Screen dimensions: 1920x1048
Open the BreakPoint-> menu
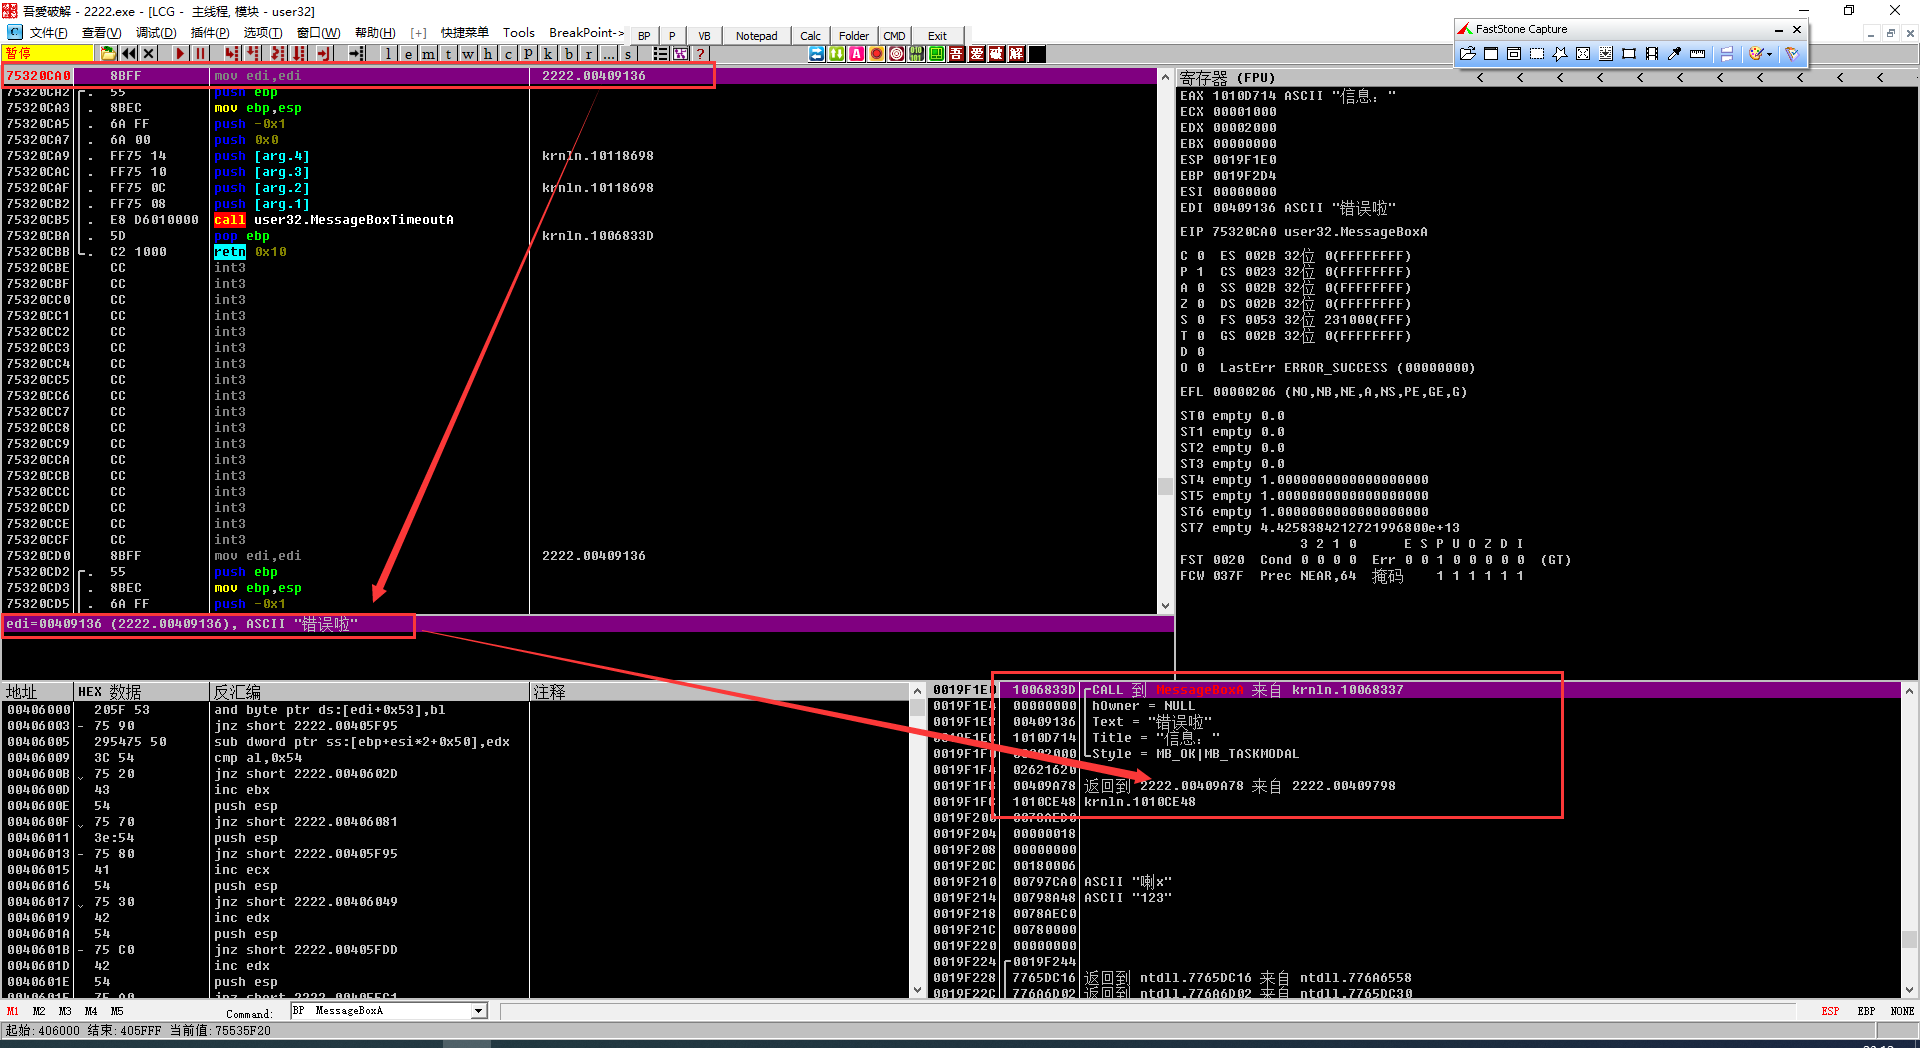pyautogui.click(x=586, y=33)
